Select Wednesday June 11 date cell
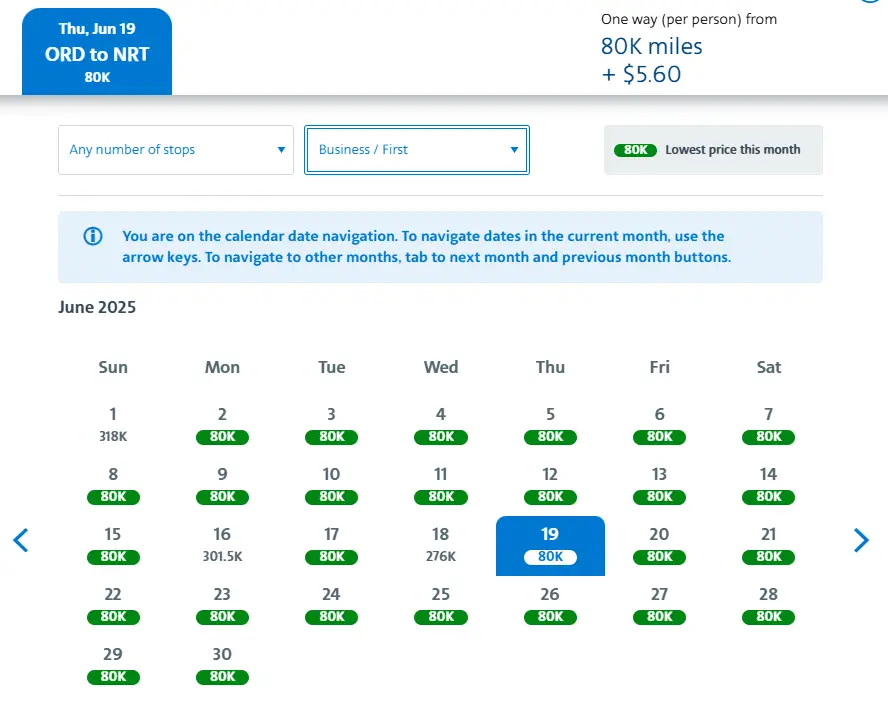888x706 pixels. click(x=441, y=484)
